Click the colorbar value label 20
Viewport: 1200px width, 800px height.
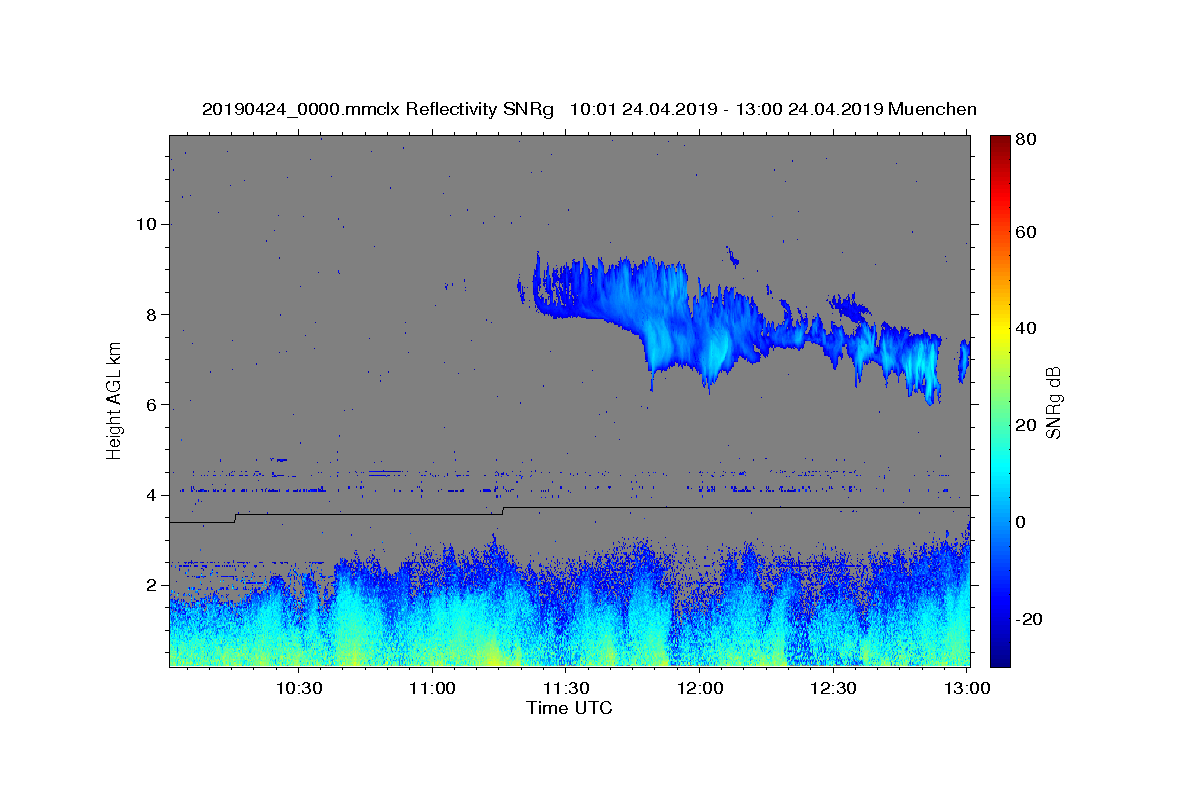point(1026,425)
